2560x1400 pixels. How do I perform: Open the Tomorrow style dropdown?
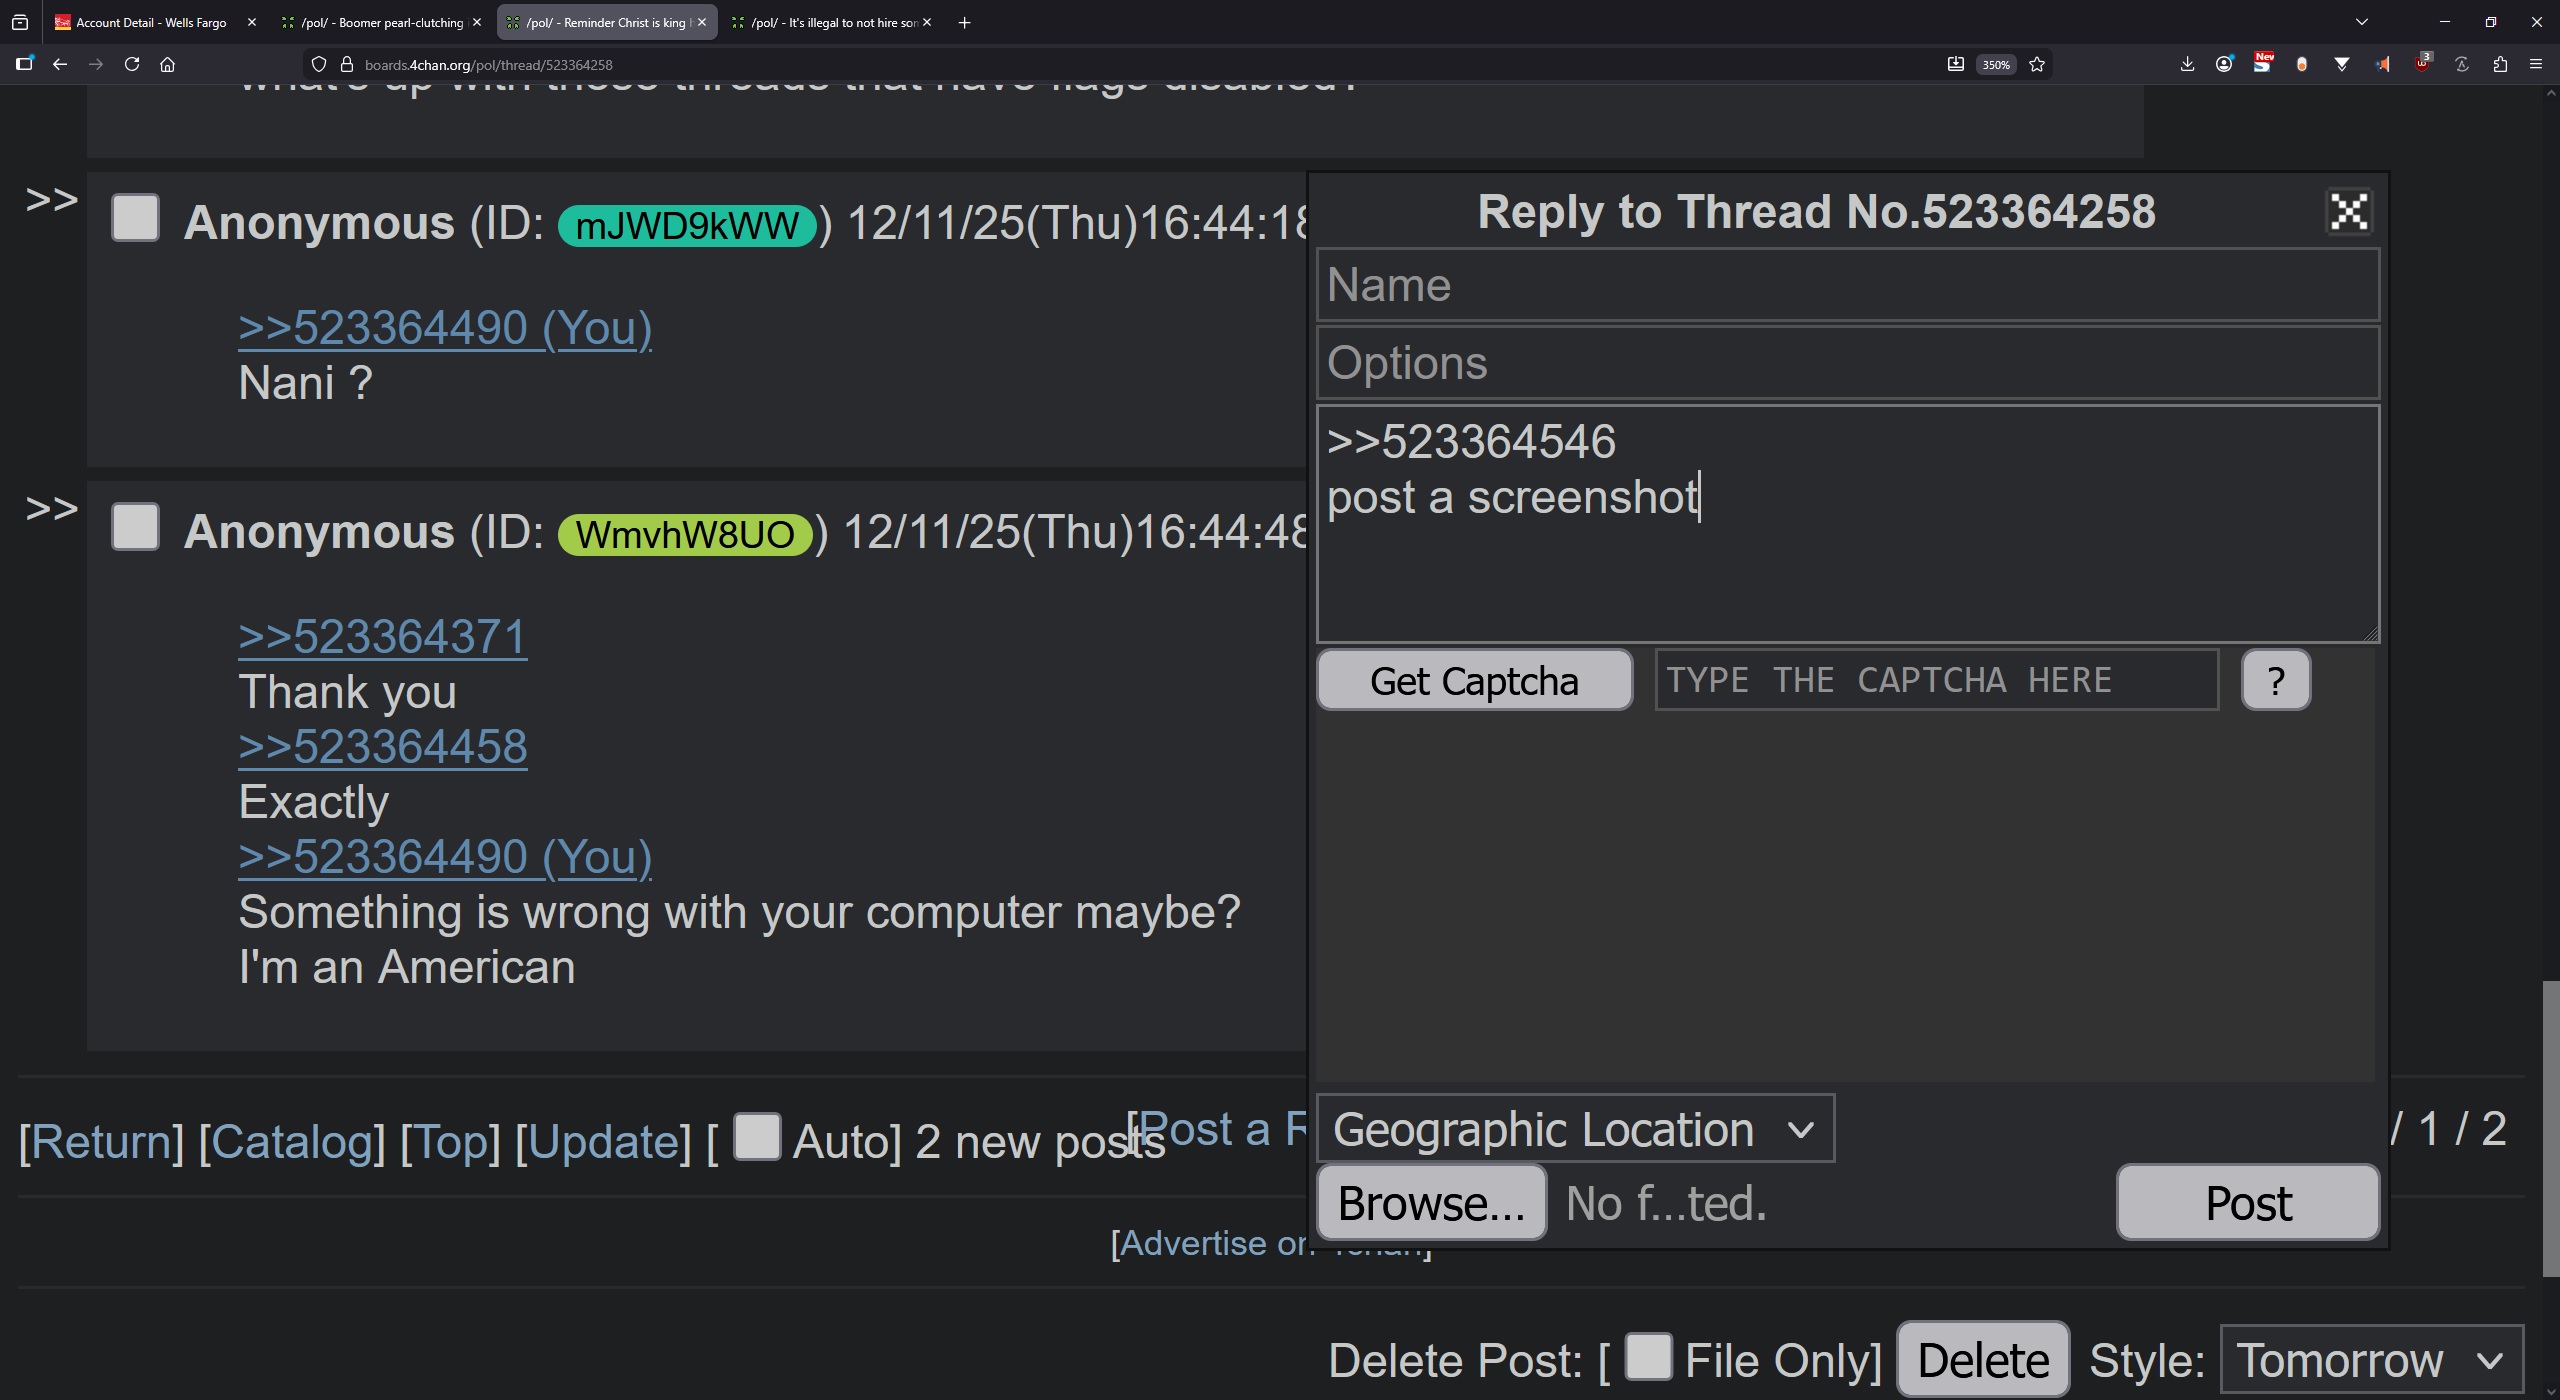(x=2370, y=1360)
